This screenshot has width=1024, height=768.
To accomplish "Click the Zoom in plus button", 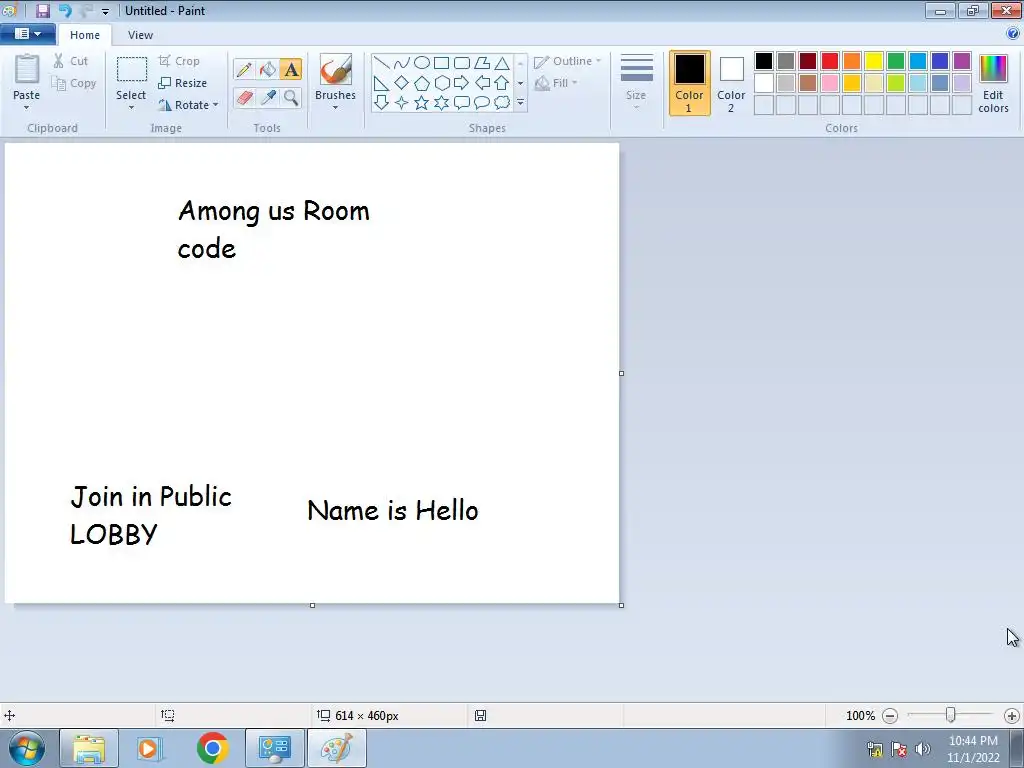I will tap(1012, 716).
